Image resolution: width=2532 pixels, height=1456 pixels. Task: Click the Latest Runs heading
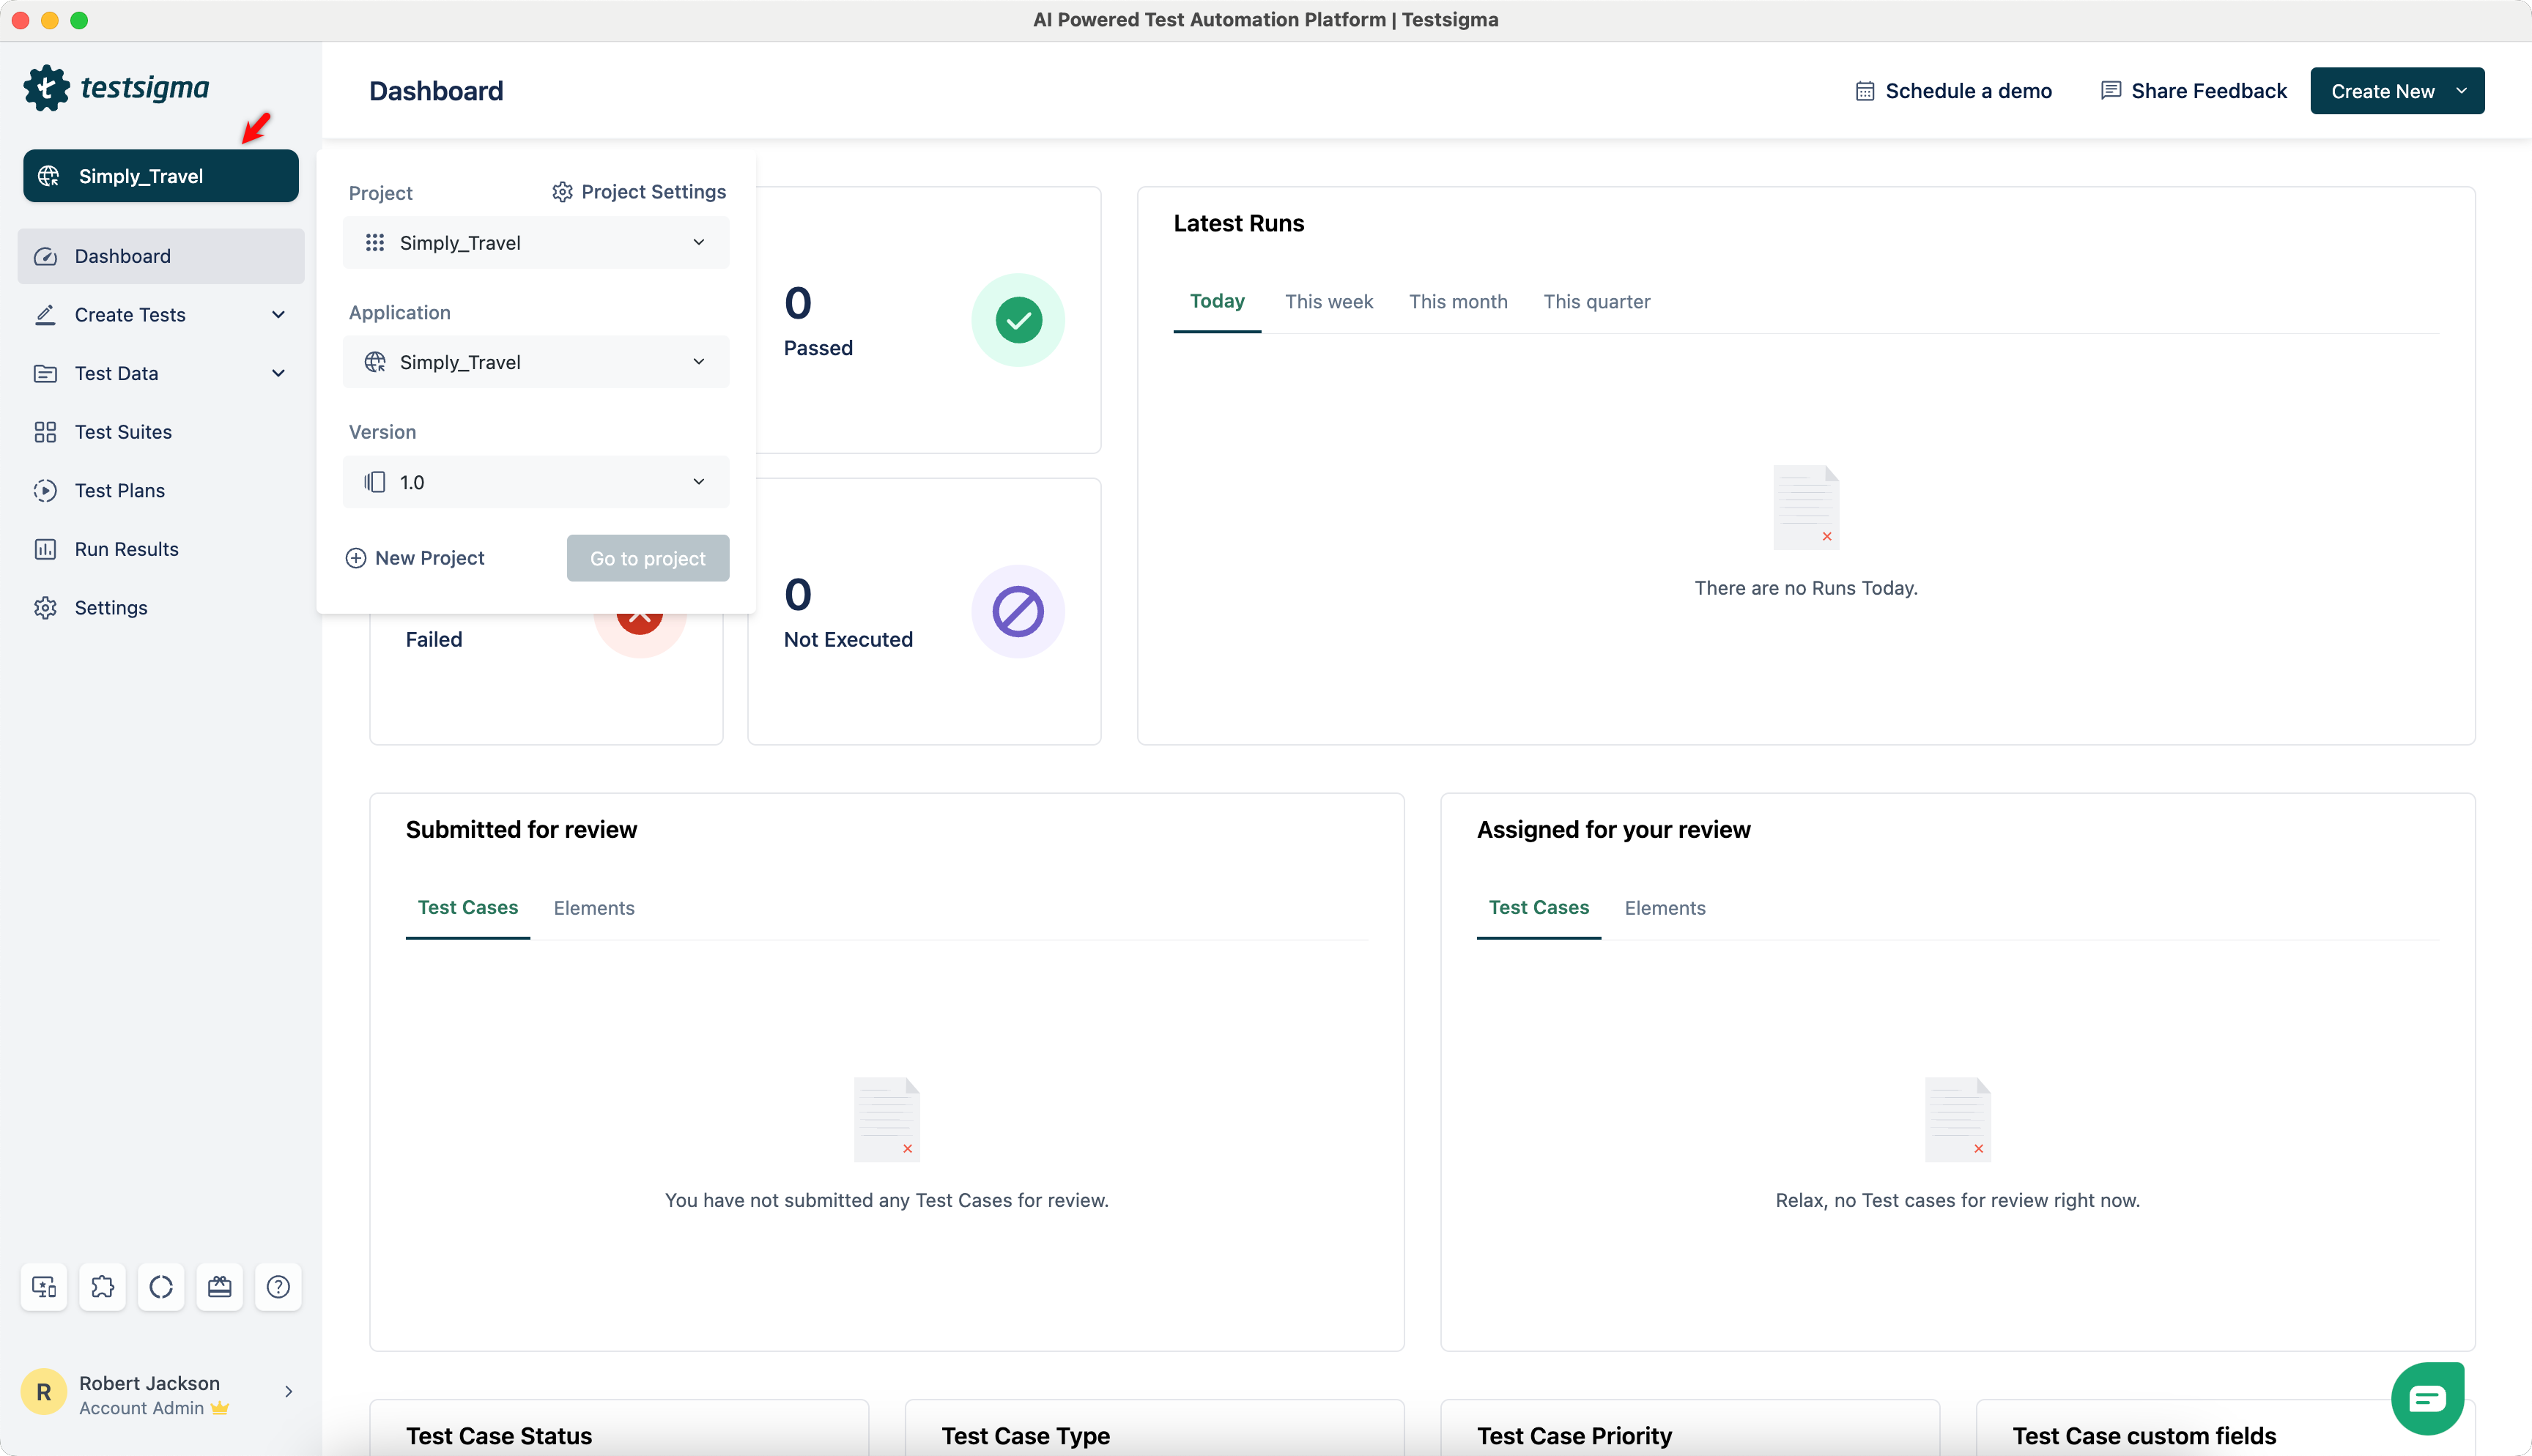coord(1239,223)
